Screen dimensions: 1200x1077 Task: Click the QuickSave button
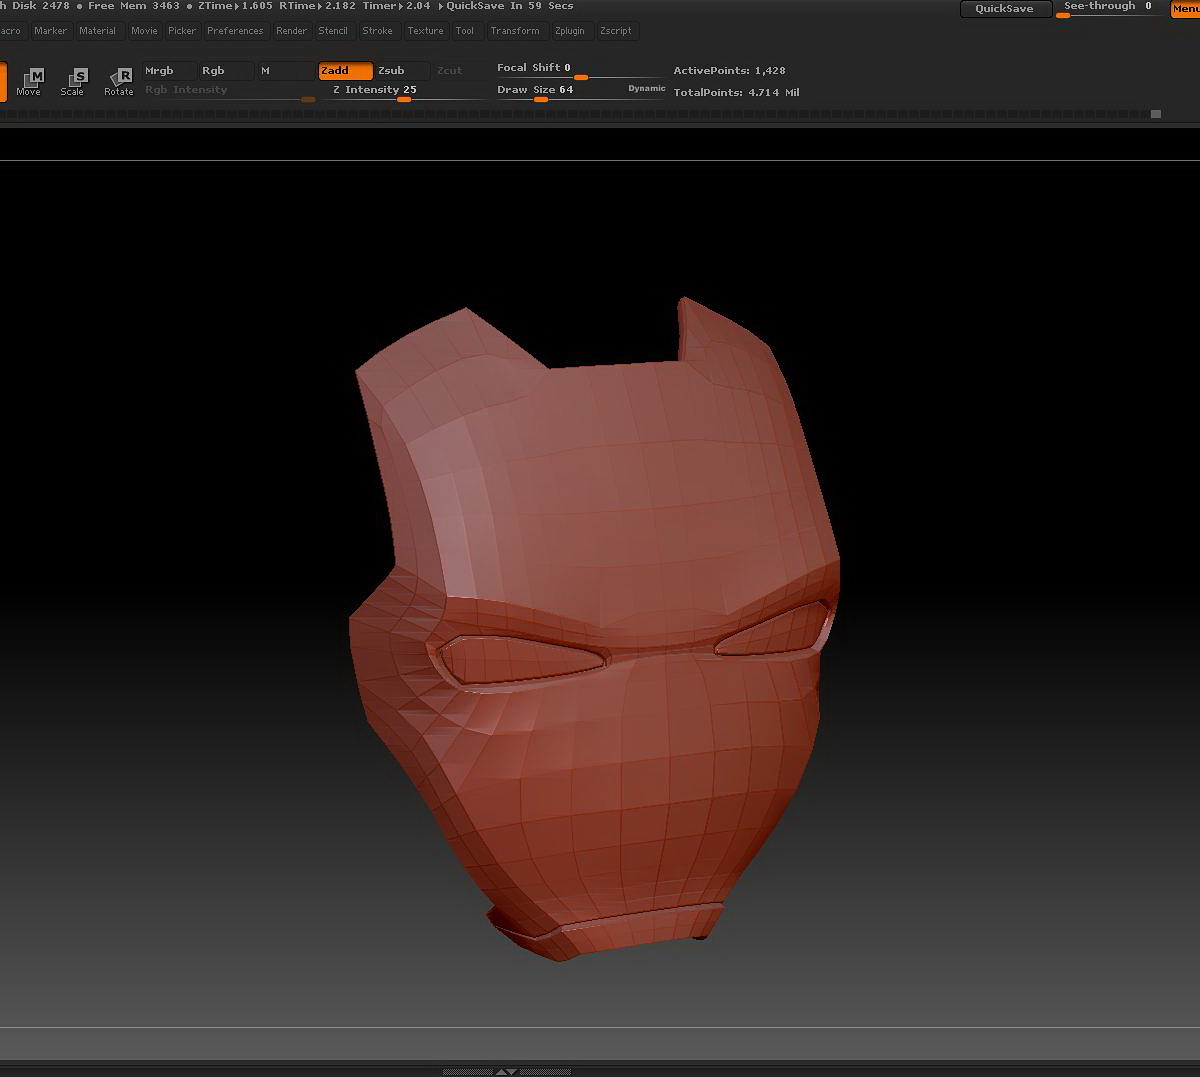coord(1005,9)
